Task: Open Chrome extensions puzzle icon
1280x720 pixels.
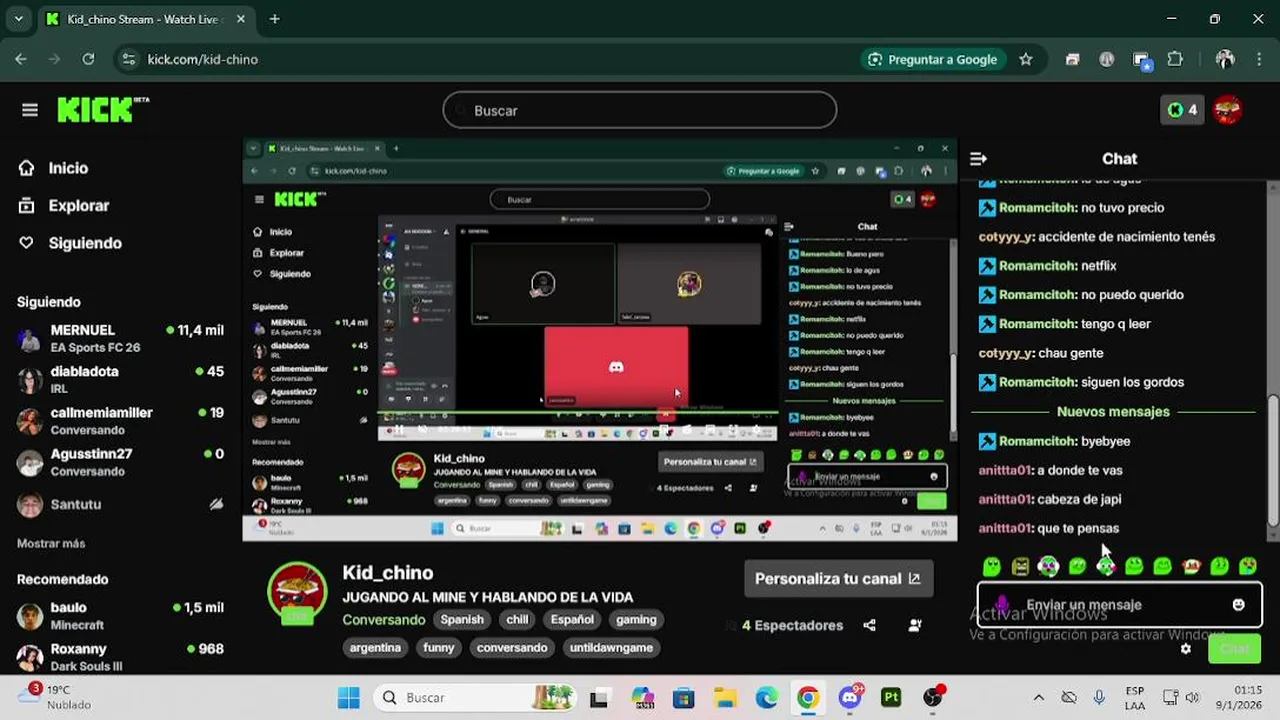Action: [1175, 59]
